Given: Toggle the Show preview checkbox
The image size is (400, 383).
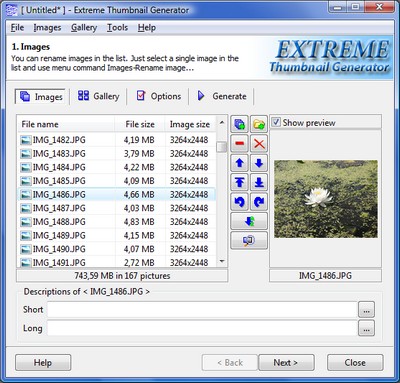Looking at the screenshot, I should (x=276, y=122).
